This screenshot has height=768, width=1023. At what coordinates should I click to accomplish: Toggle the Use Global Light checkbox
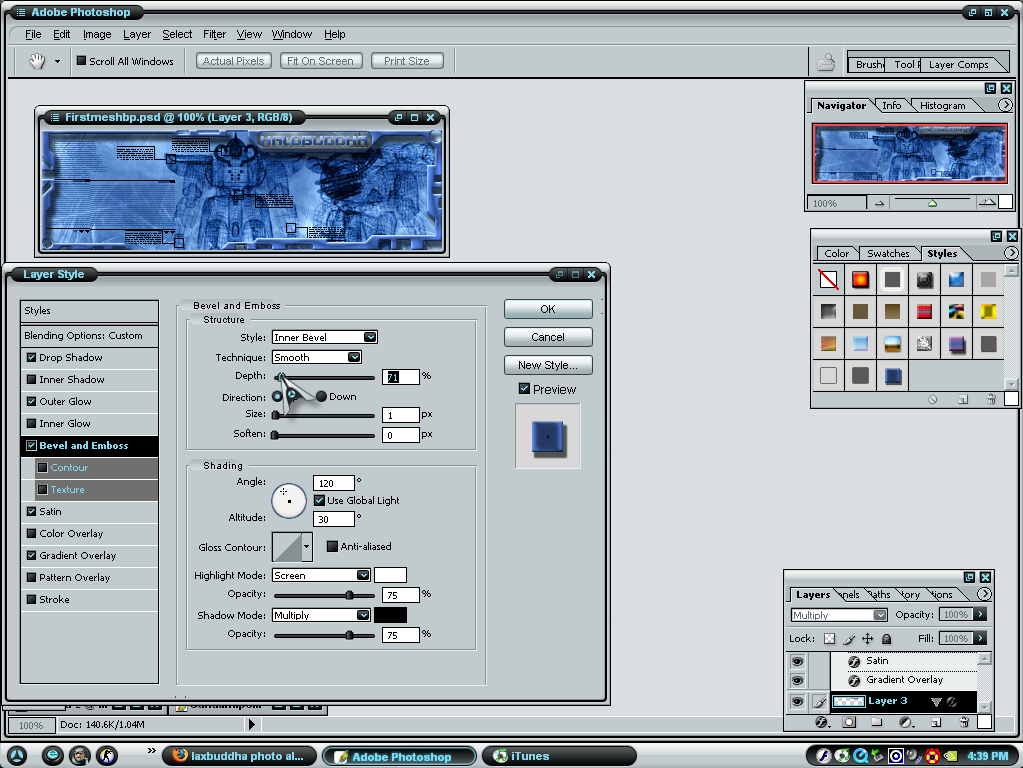320,500
